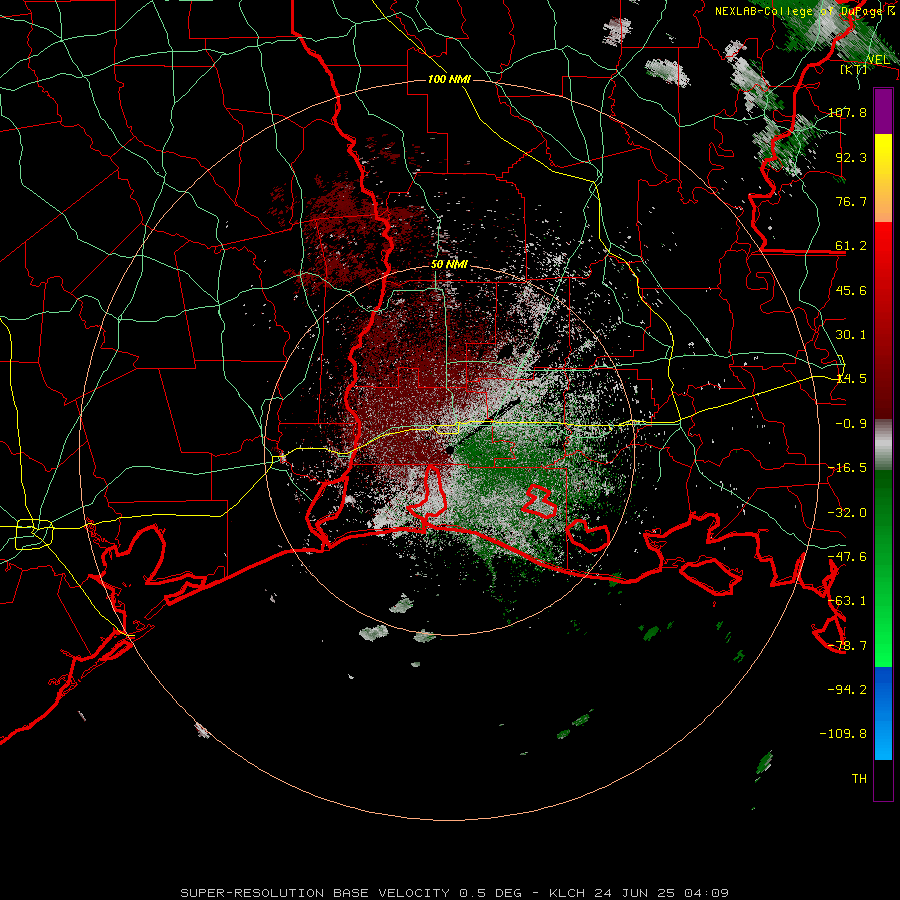Click the purple segment of the color bar

coord(883,111)
